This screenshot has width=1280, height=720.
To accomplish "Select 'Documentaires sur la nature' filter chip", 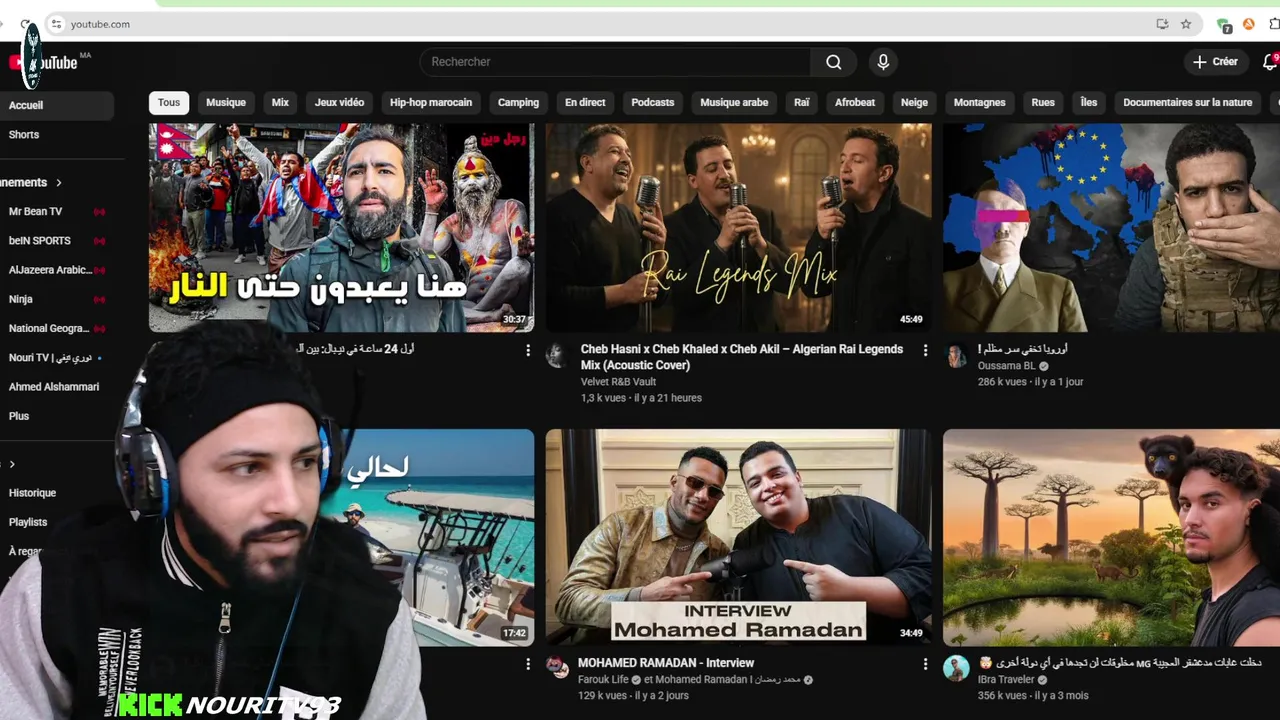I will pyautogui.click(x=1187, y=102).
